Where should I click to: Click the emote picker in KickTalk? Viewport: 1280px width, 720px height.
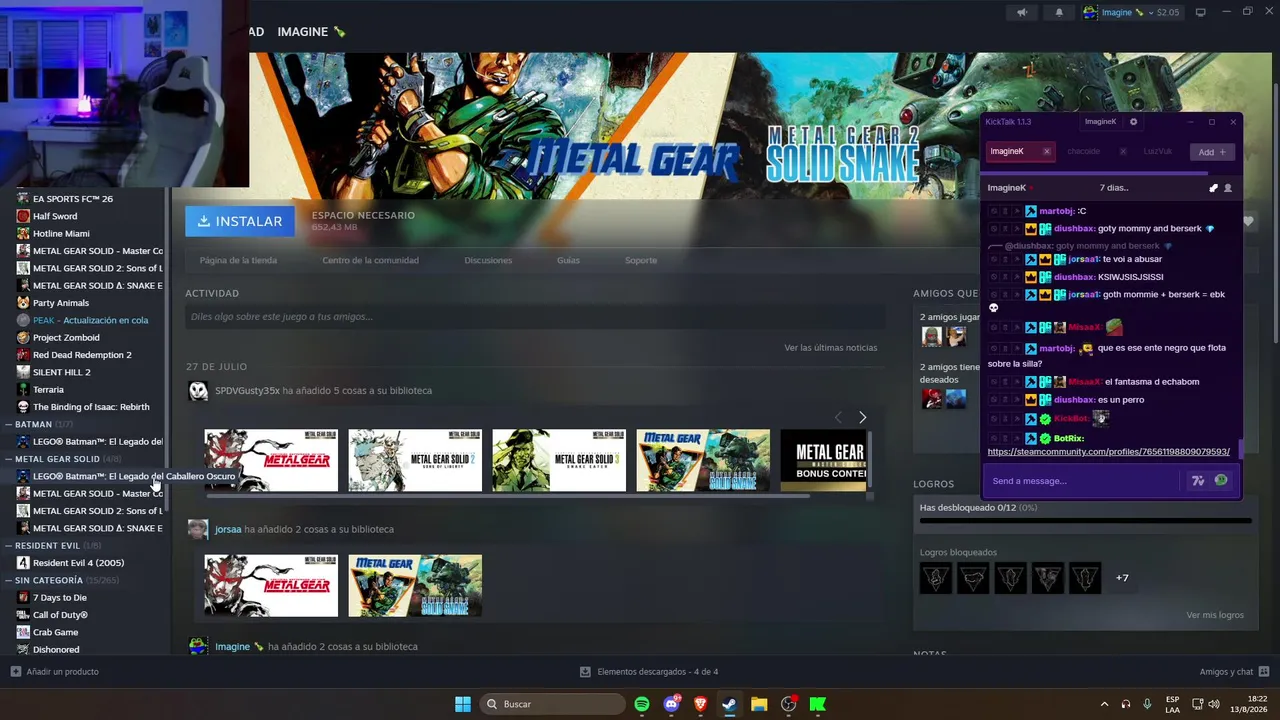[x=1221, y=481]
